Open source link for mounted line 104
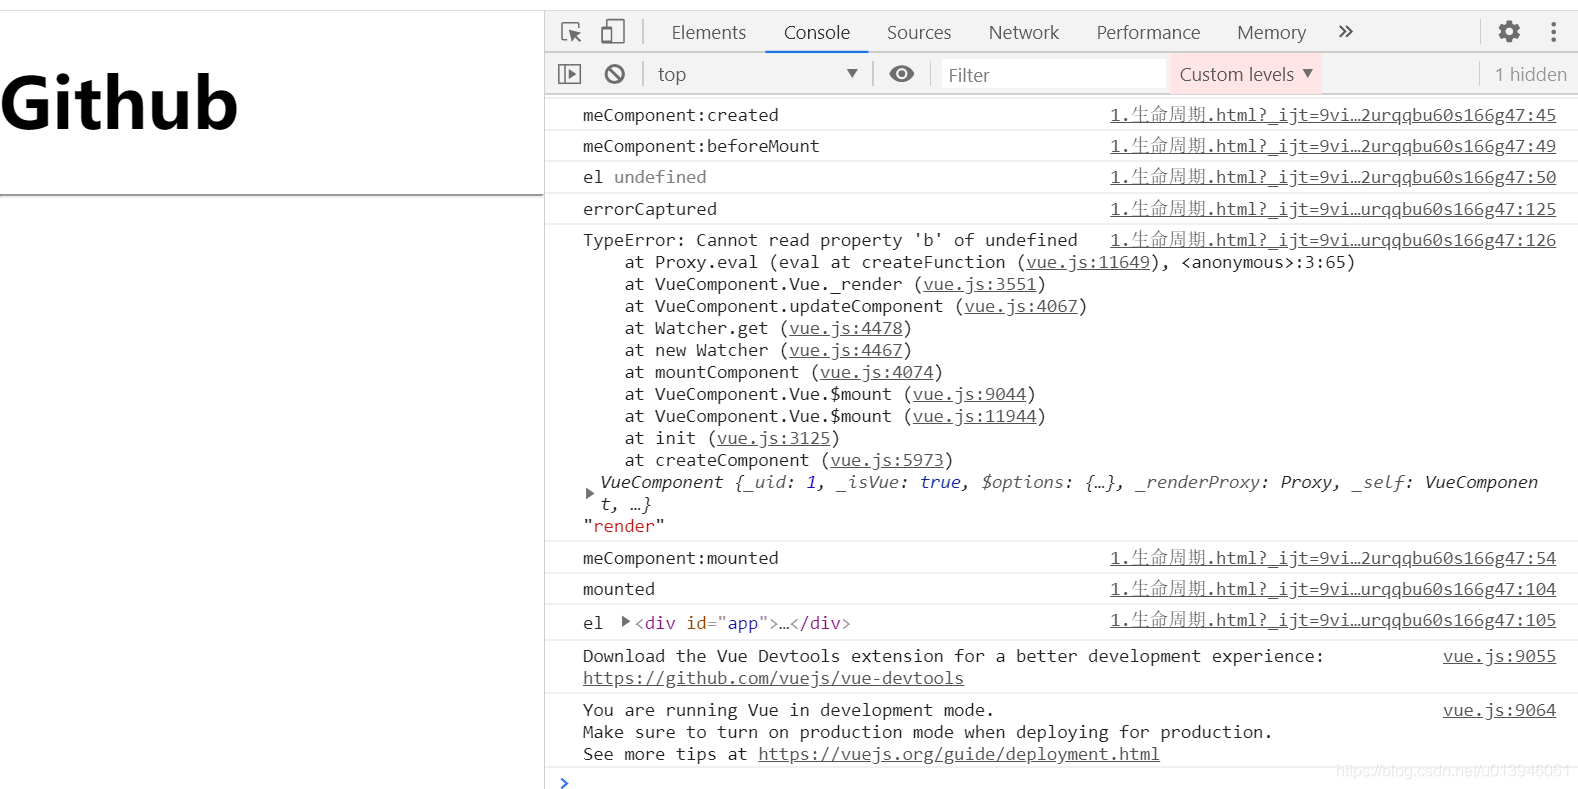1578x789 pixels. (x=1333, y=589)
